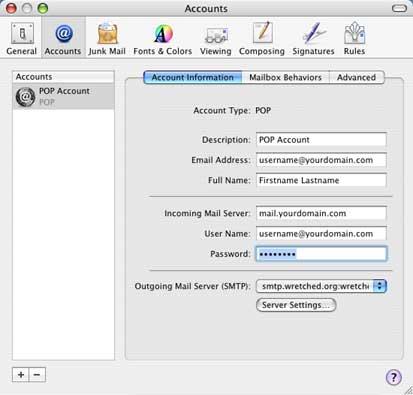Image resolution: width=413 pixels, height=395 pixels.
Task: Select the Accounts toolbar icon
Action: pyautogui.click(x=63, y=38)
